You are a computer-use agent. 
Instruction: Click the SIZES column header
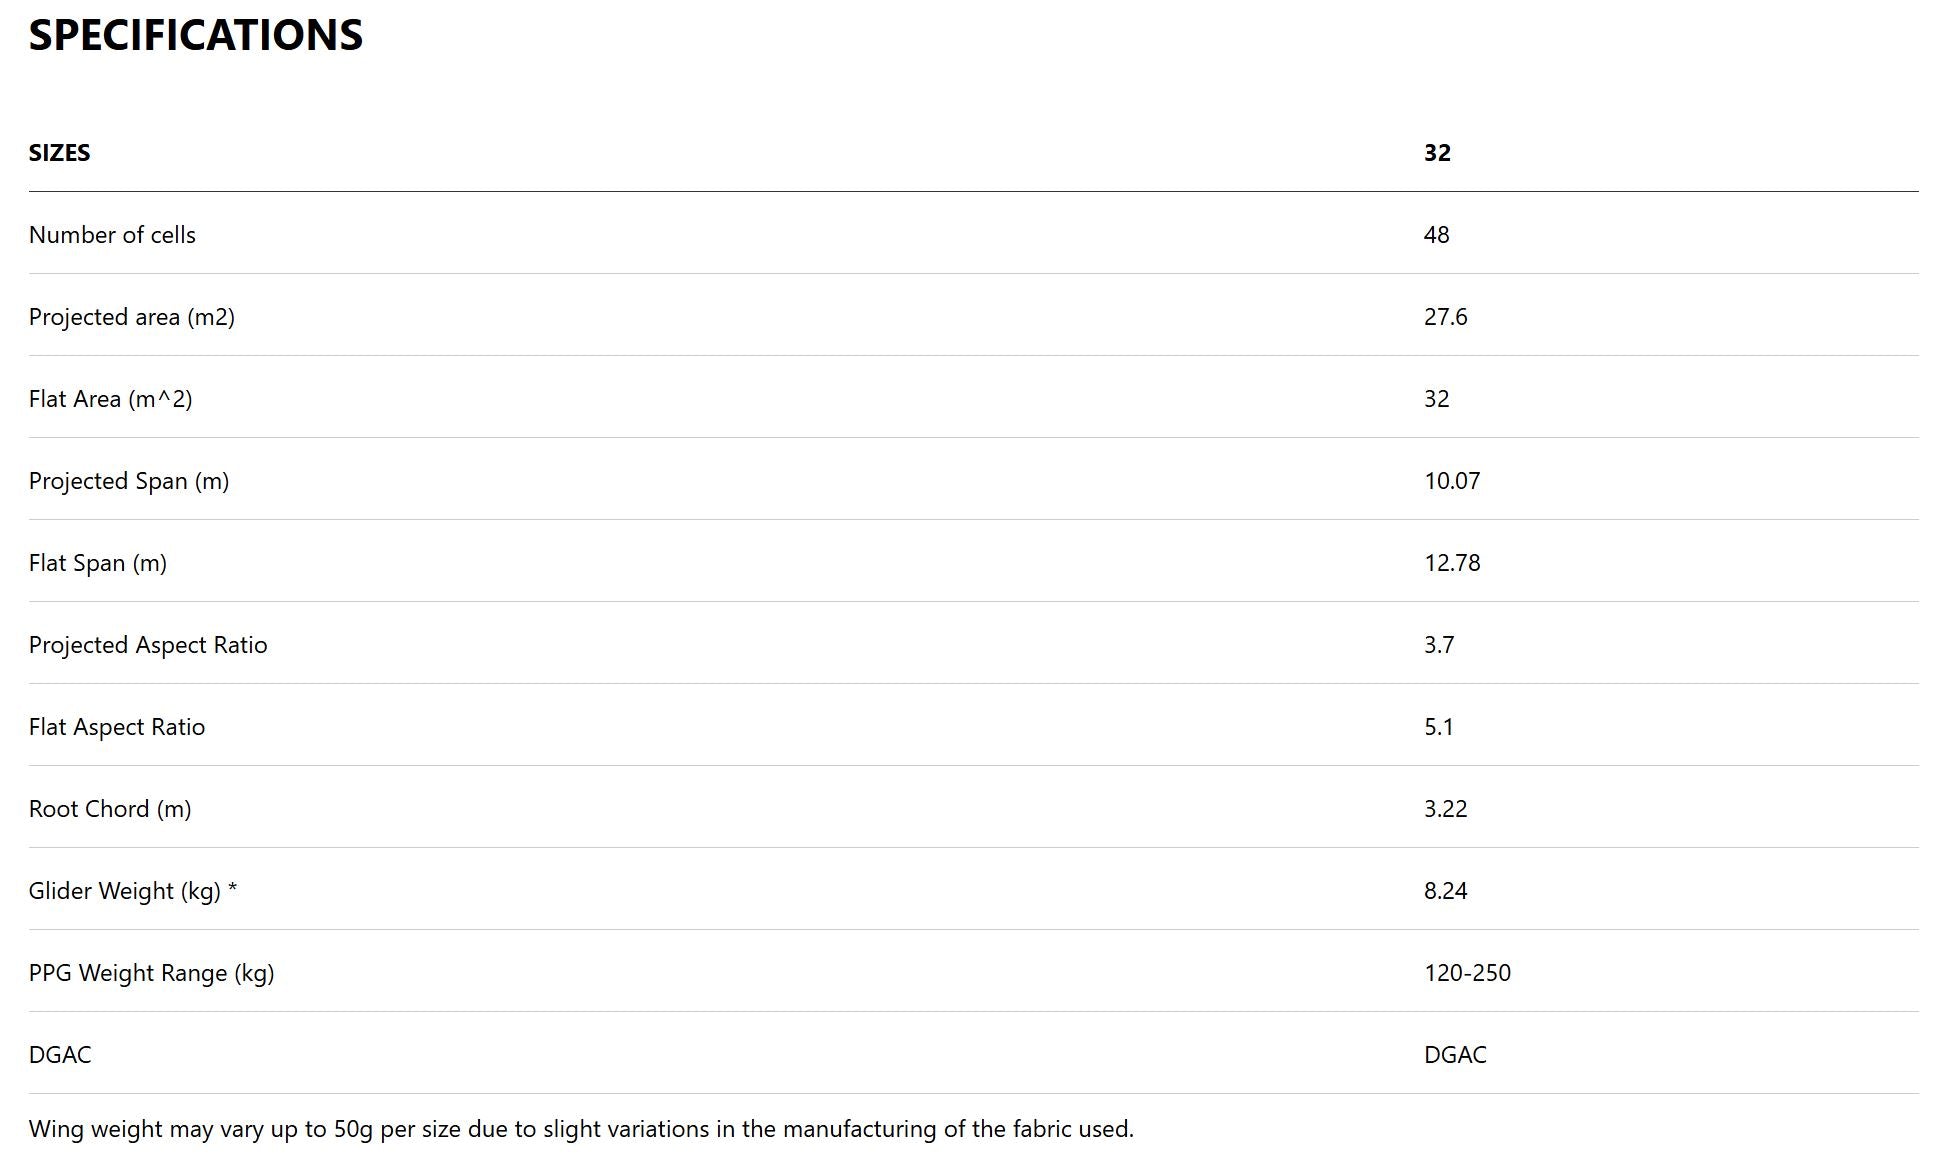click(60, 153)
